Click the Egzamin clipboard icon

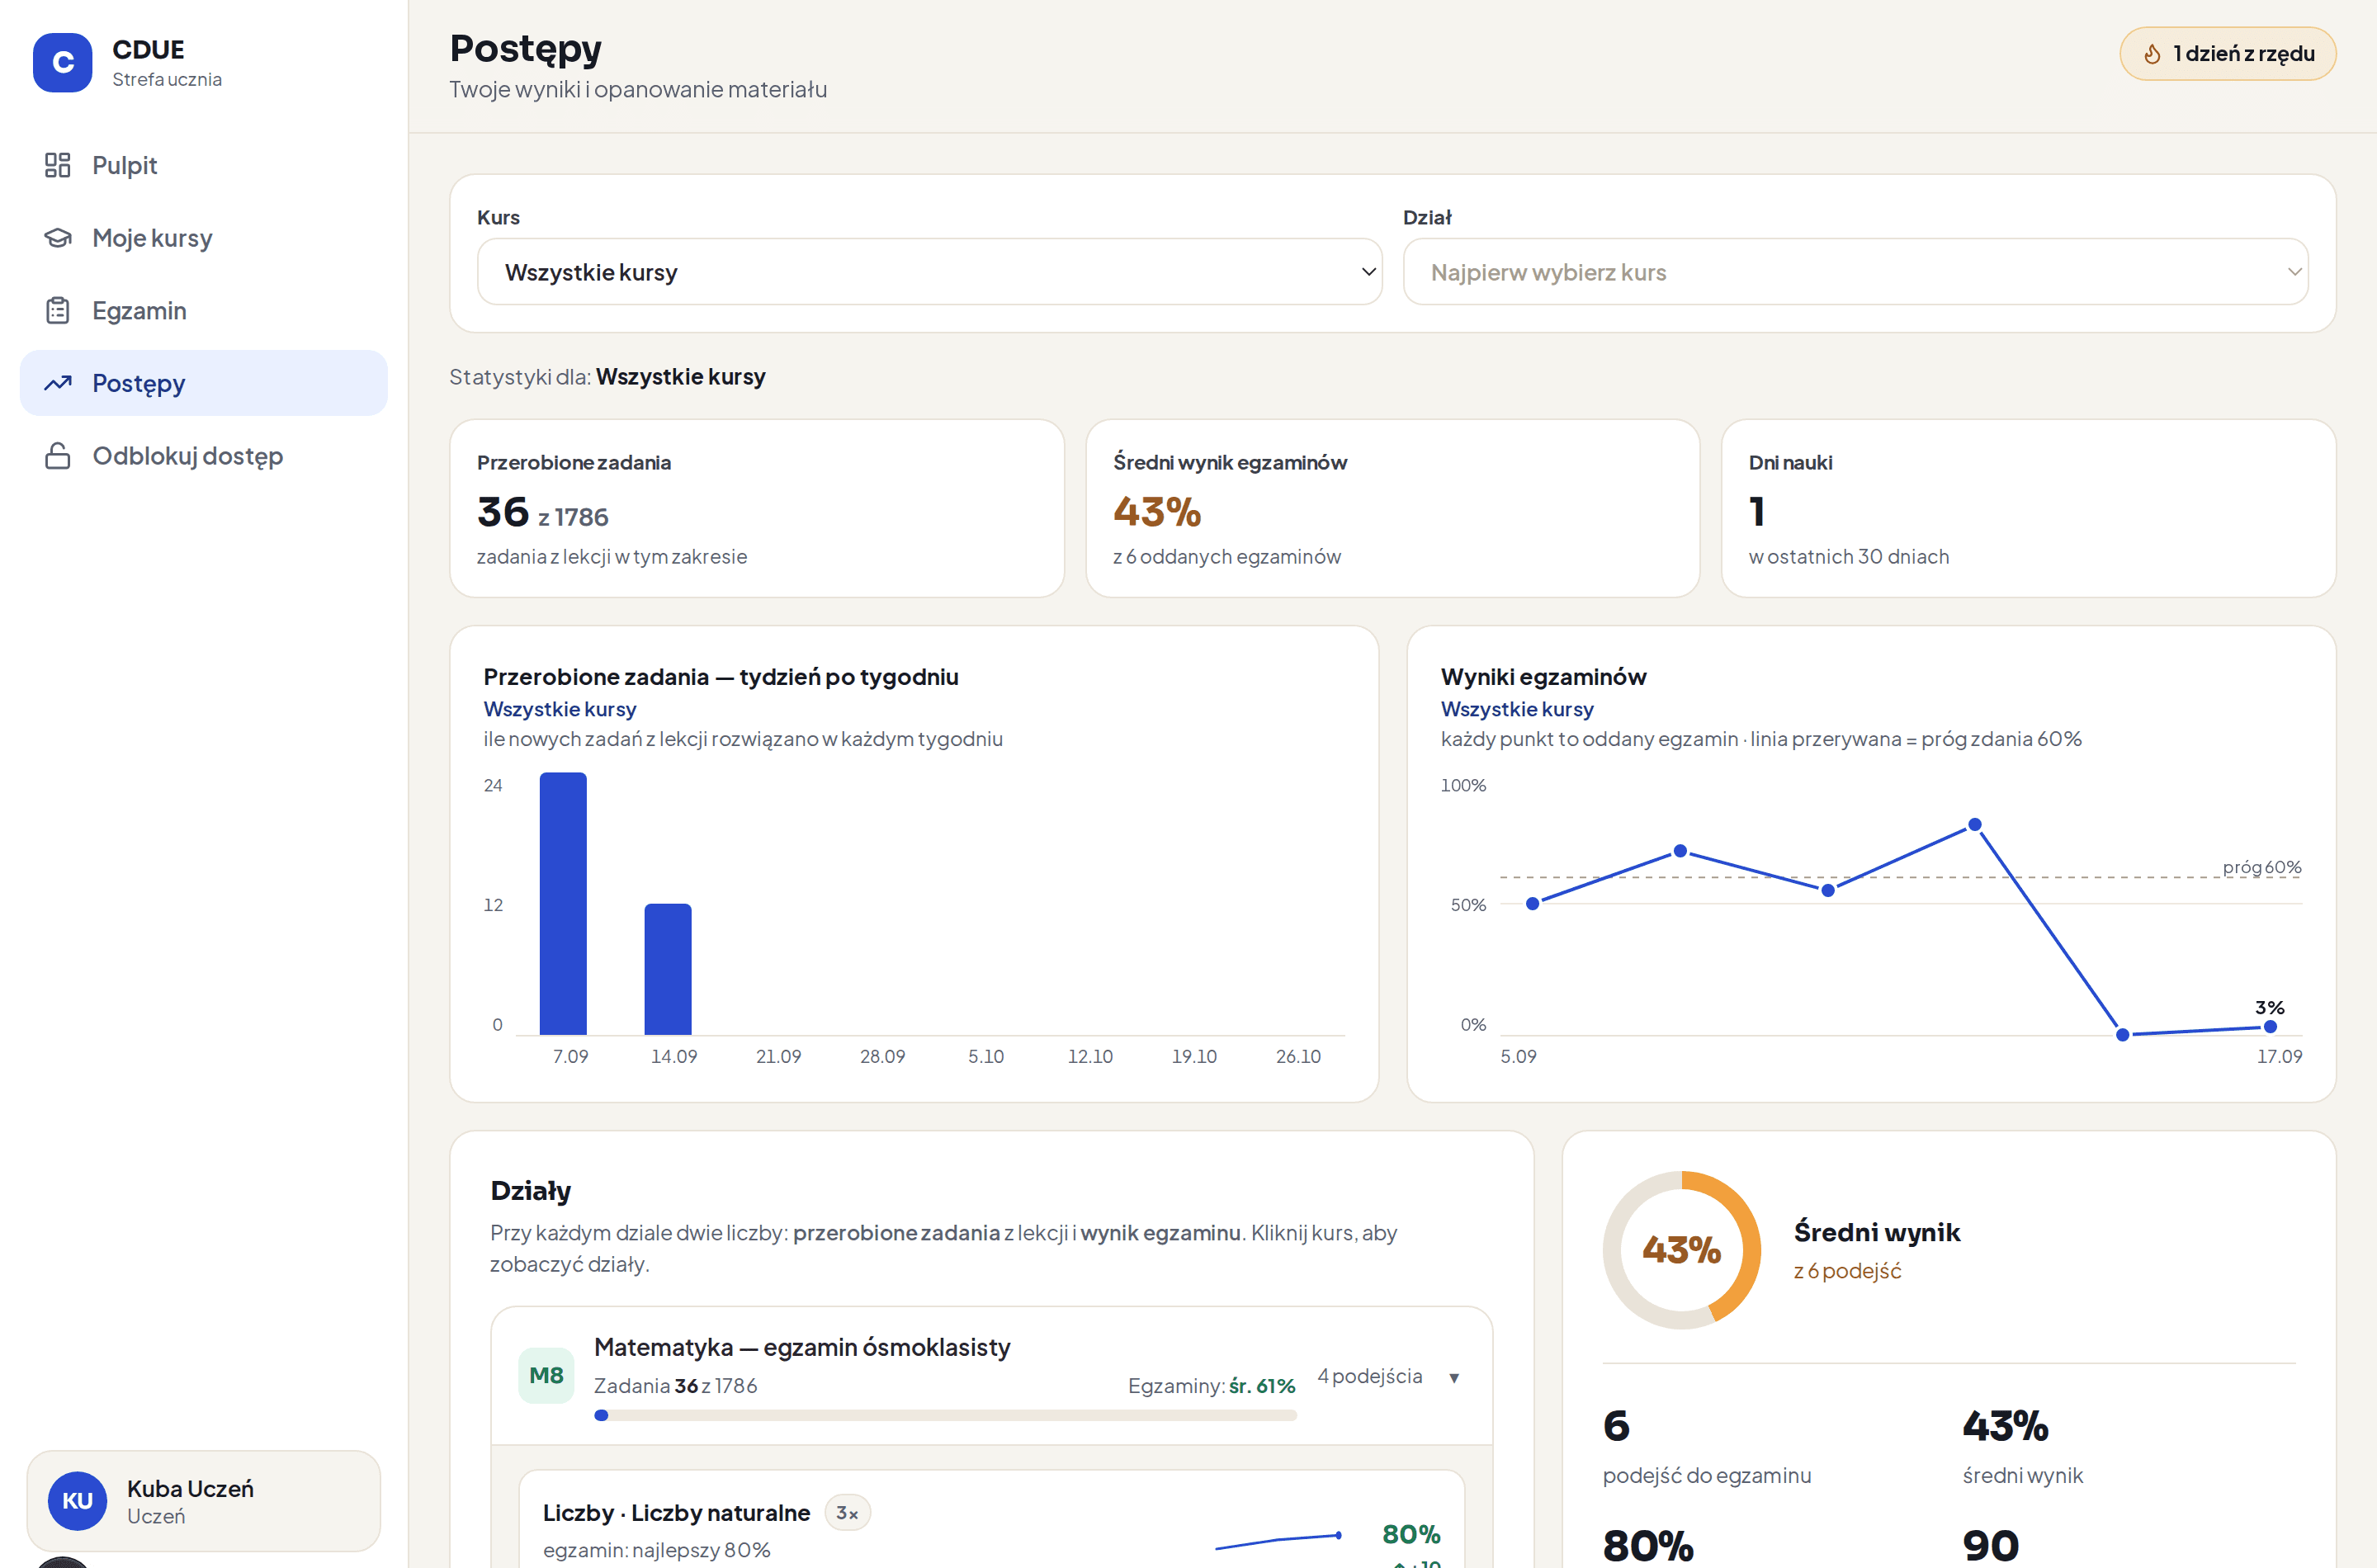click(x=58, y=311)
